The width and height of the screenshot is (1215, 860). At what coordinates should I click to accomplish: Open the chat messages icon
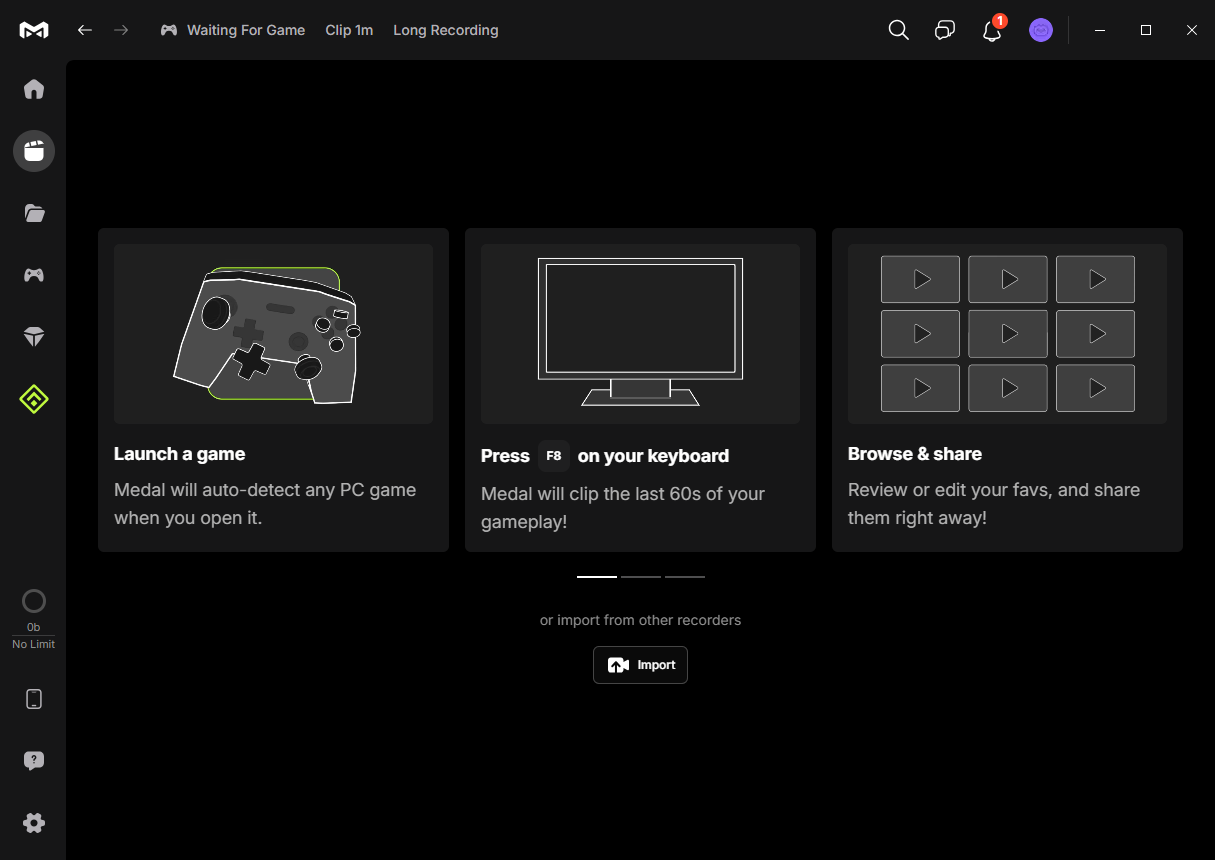point(945,30)
